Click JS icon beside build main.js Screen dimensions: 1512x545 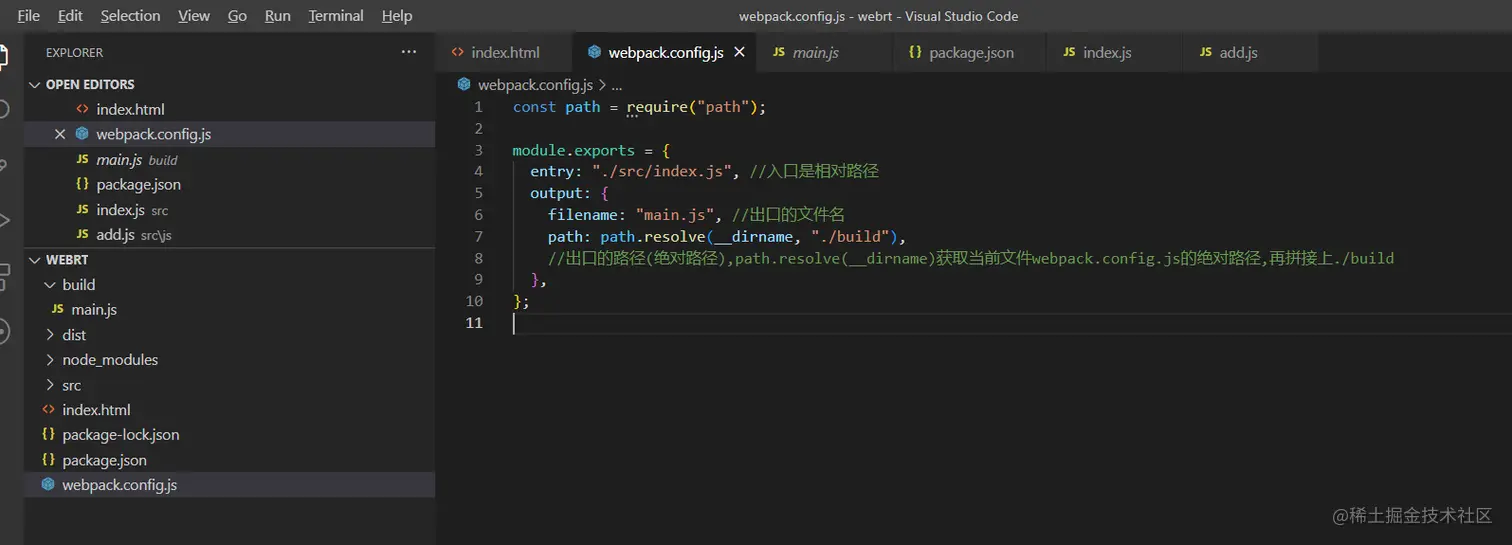point(58,310)
